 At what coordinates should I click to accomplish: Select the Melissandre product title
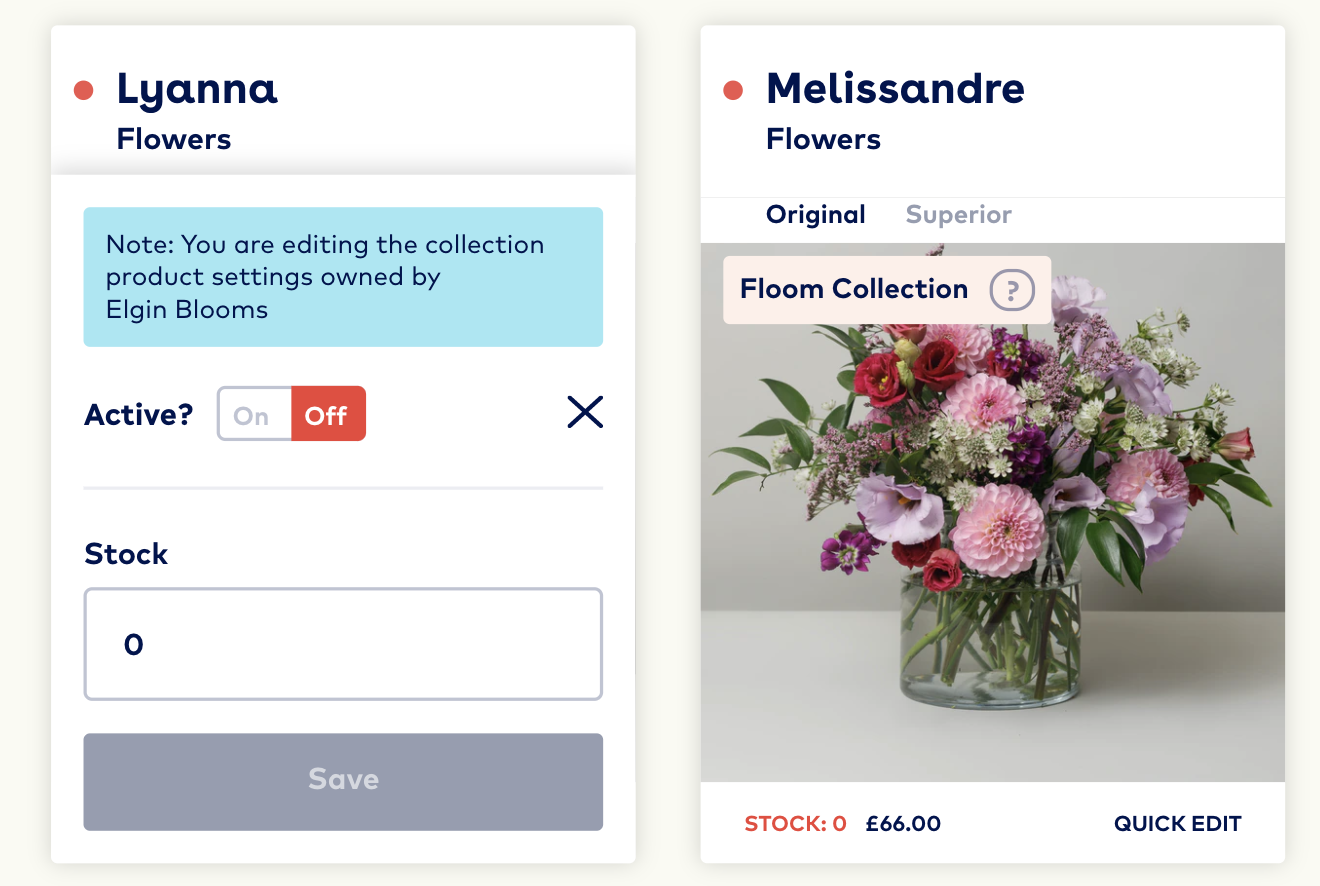(894, 88)
